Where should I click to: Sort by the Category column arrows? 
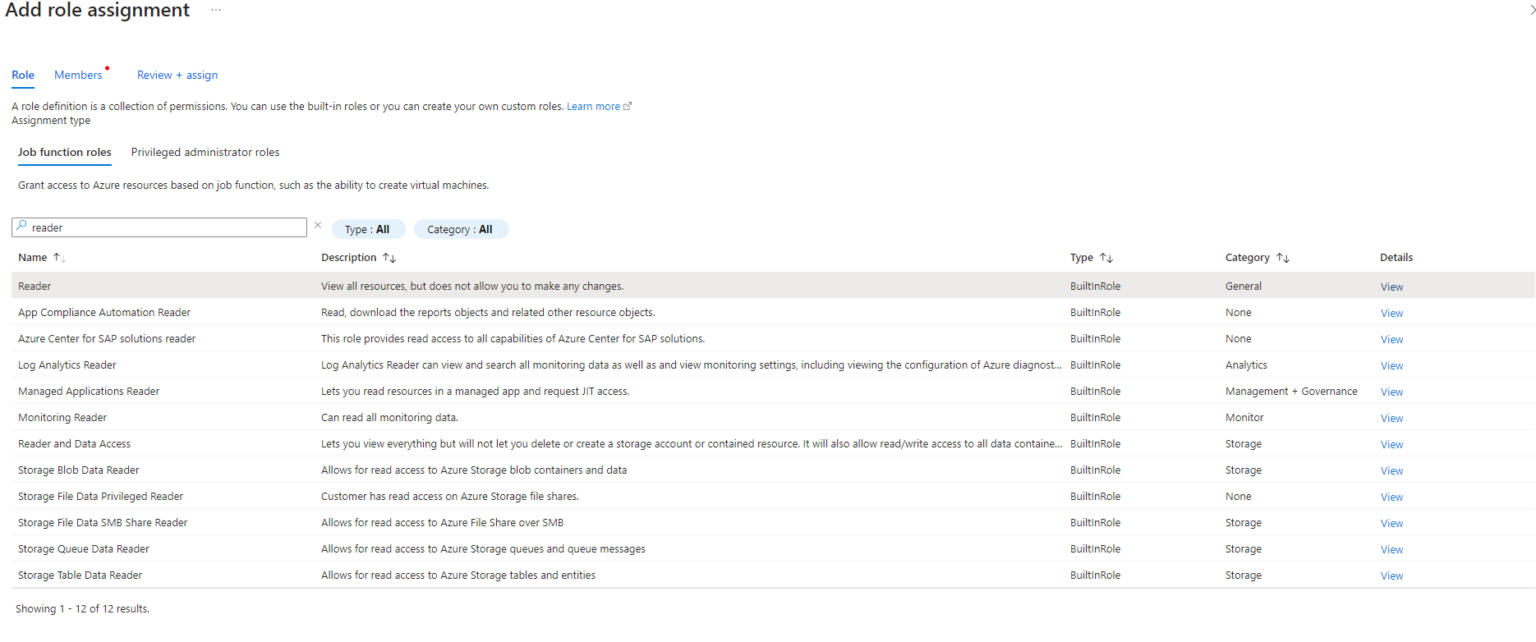click(1283, 258)
